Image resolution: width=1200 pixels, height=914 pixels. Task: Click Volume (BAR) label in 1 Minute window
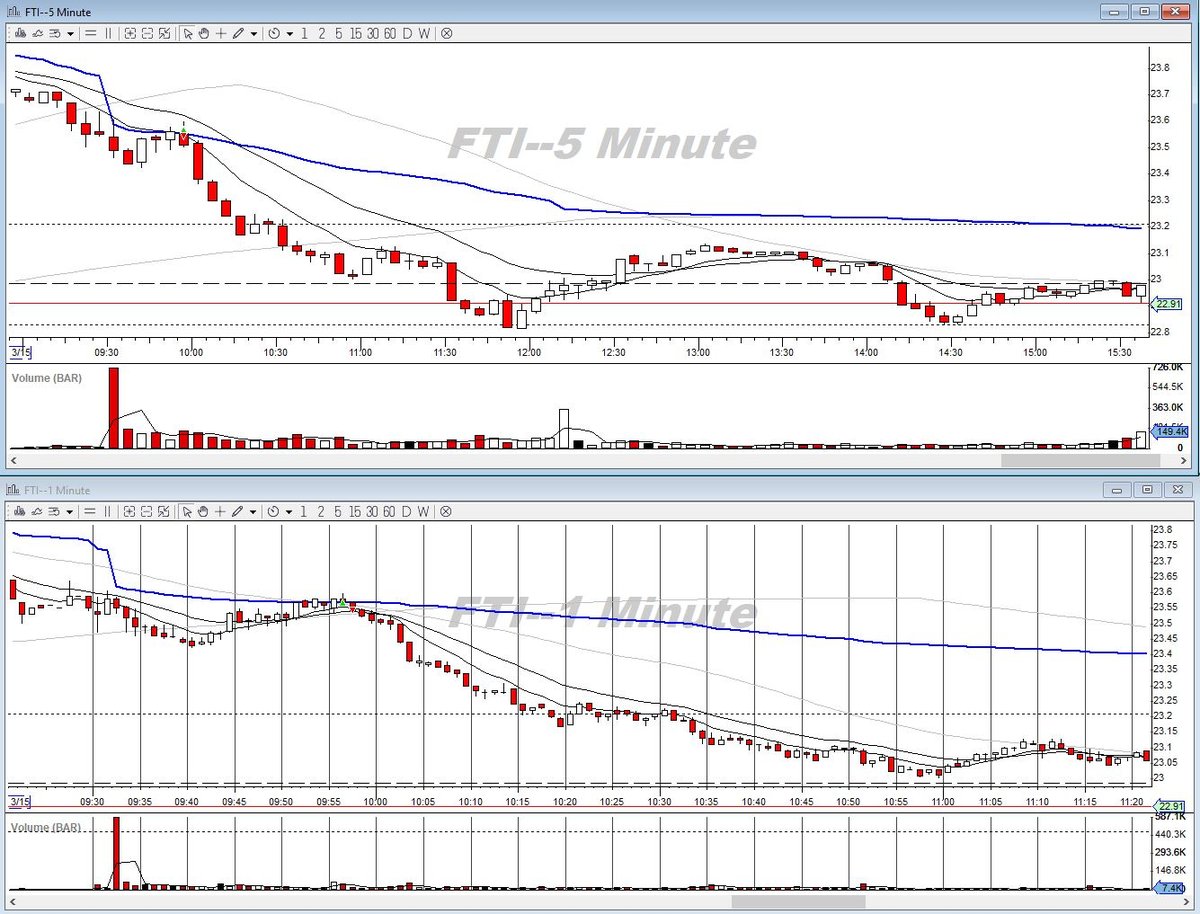click(x=46, y=828)
